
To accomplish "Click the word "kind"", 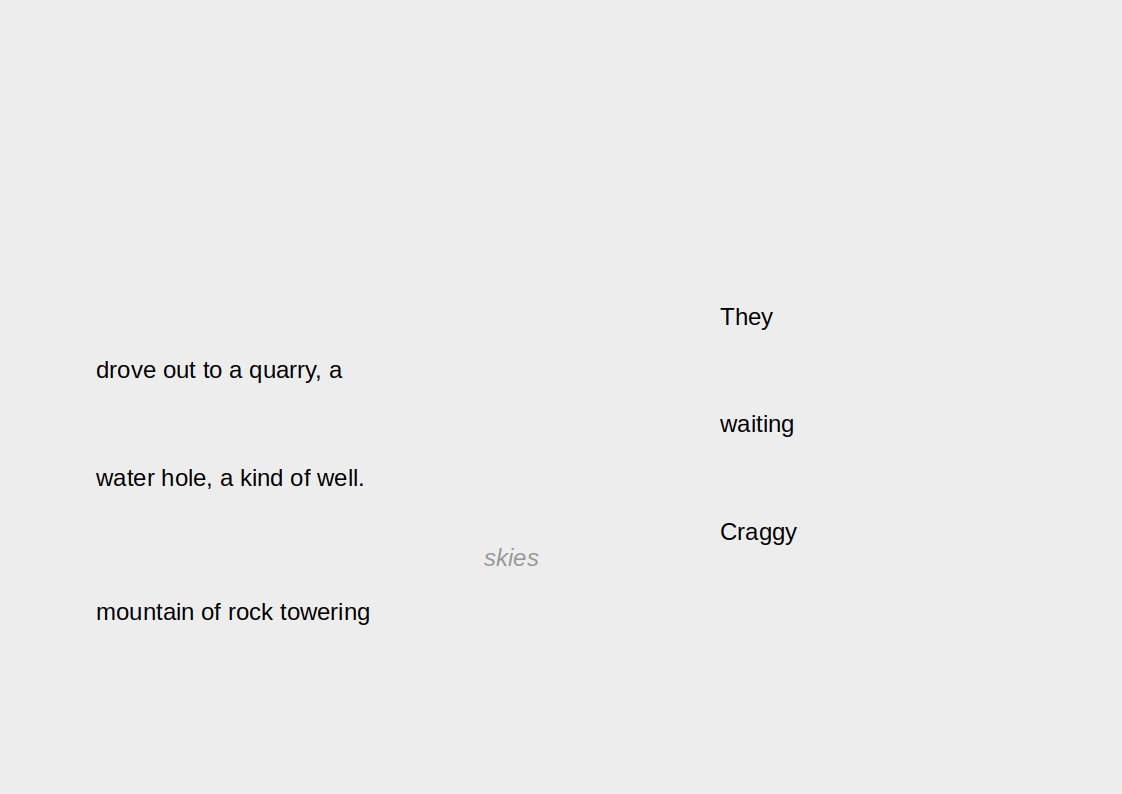I will click(261, 479).
